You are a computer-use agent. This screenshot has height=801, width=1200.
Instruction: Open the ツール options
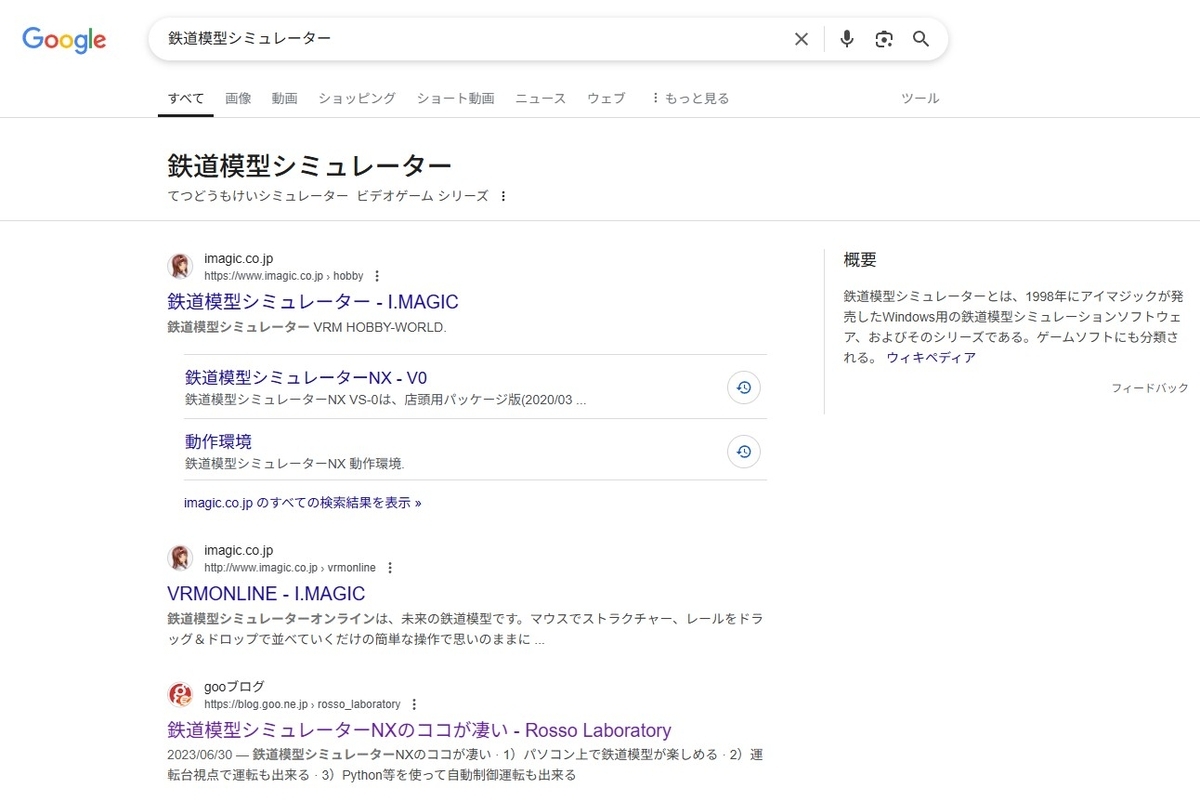click(920, 98)
